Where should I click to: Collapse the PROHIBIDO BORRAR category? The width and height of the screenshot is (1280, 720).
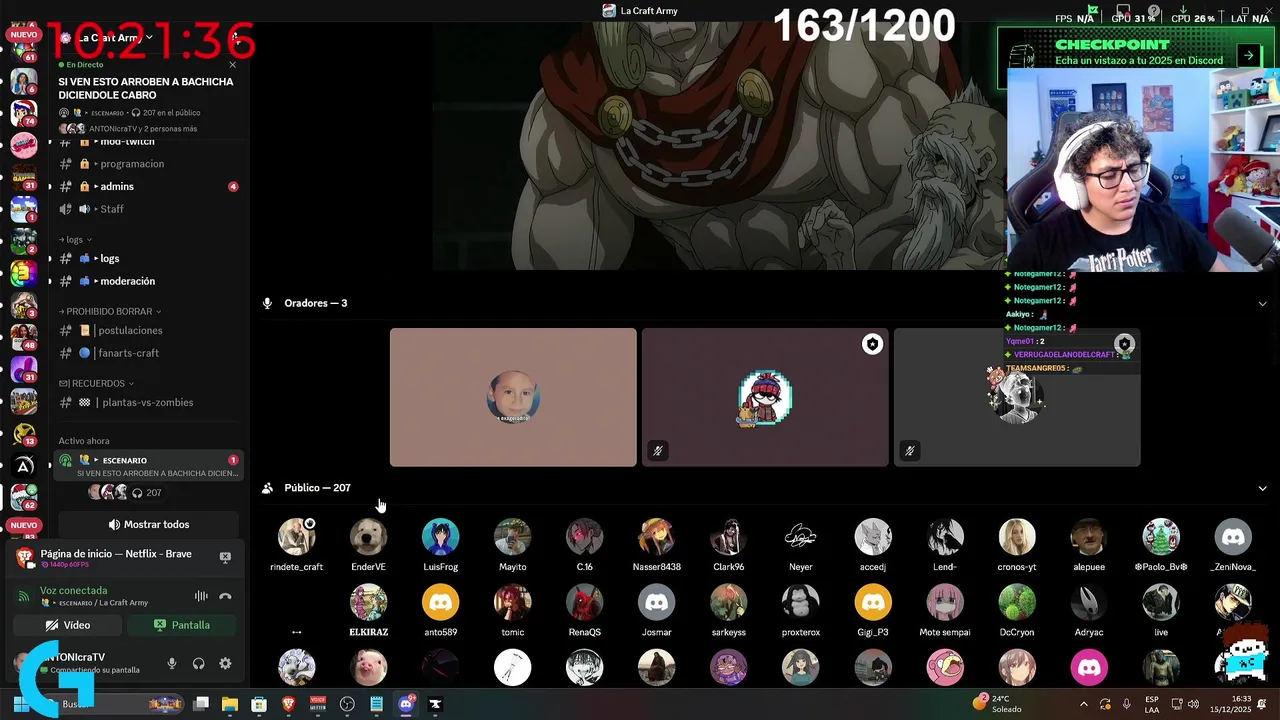tap(110, 311)
